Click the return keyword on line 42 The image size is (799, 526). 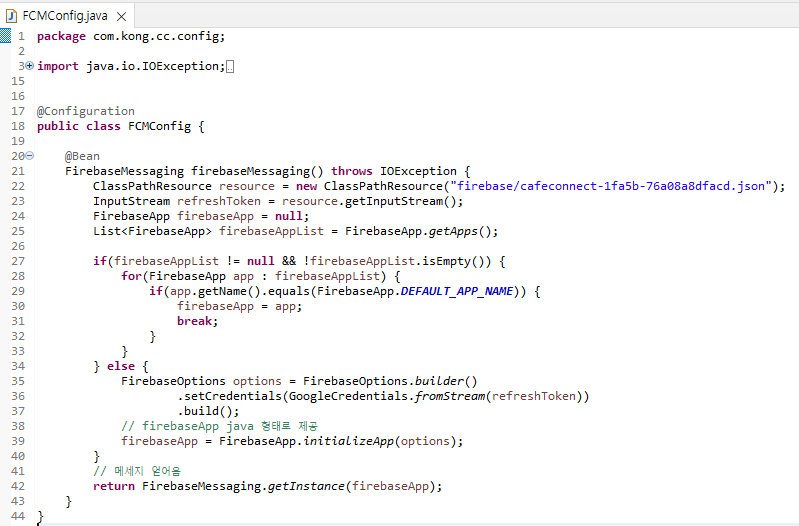point(114,486)
